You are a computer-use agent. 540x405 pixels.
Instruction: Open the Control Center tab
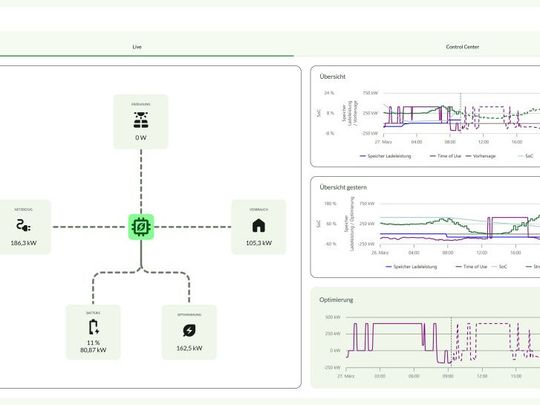click(462, 47)
